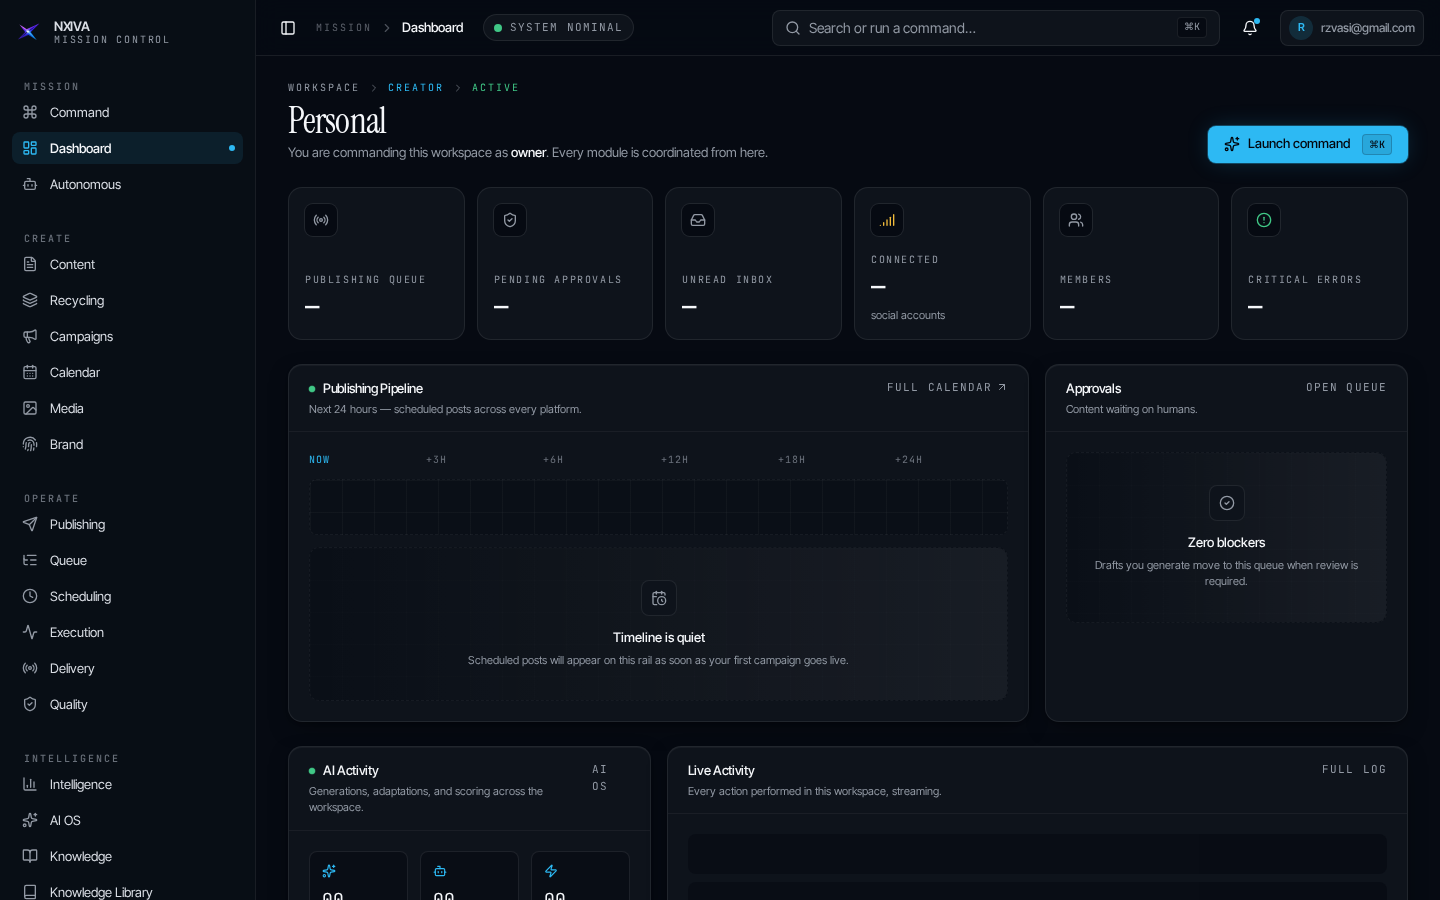Click the Publishing Queue broadcast icon
The image size is (1440, 900).
[321, 220]
